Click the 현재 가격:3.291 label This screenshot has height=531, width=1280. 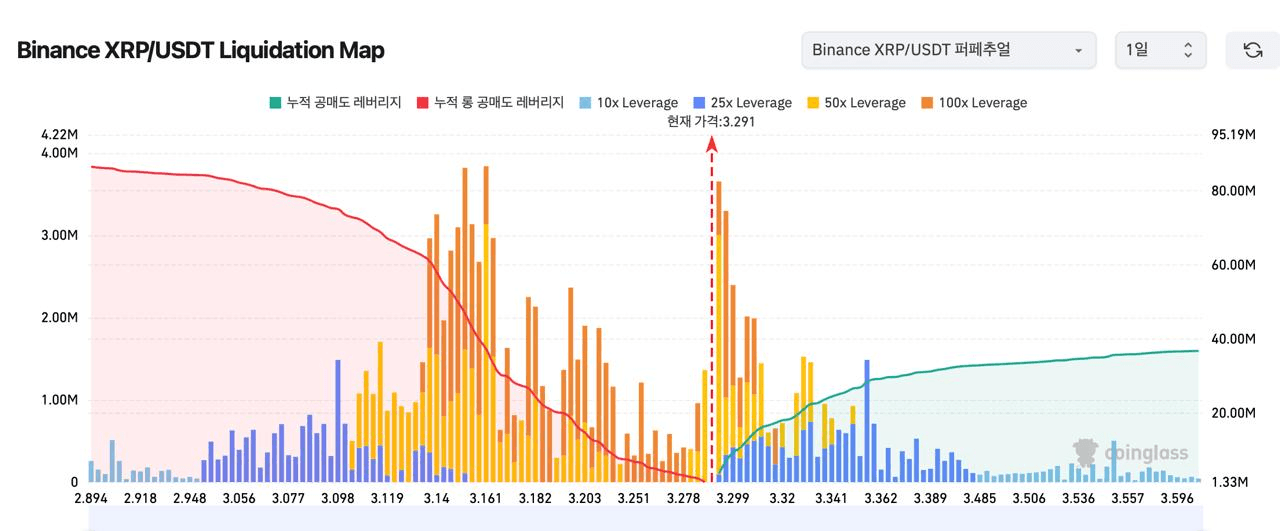coord(711,122)
